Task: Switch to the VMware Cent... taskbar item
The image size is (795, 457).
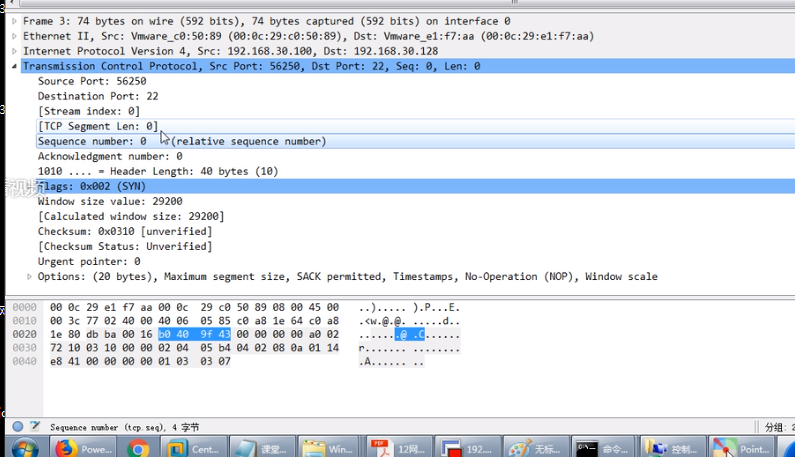Action: 194,447
